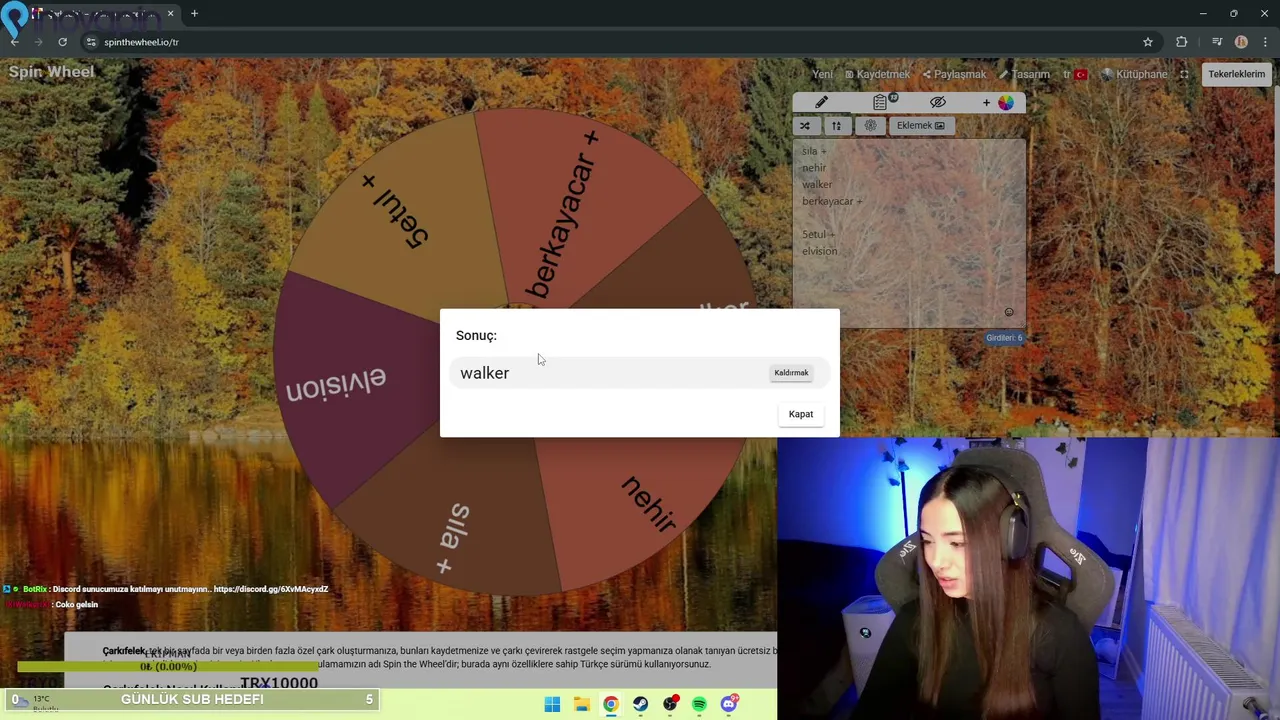
Task: Sort the entries with the sort icon
Action: click(836, 126)
